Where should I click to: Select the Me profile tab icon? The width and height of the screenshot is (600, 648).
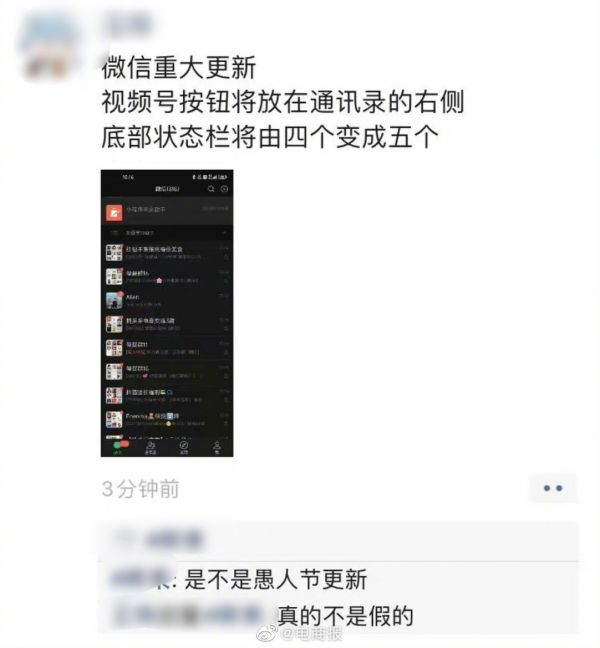217,447
